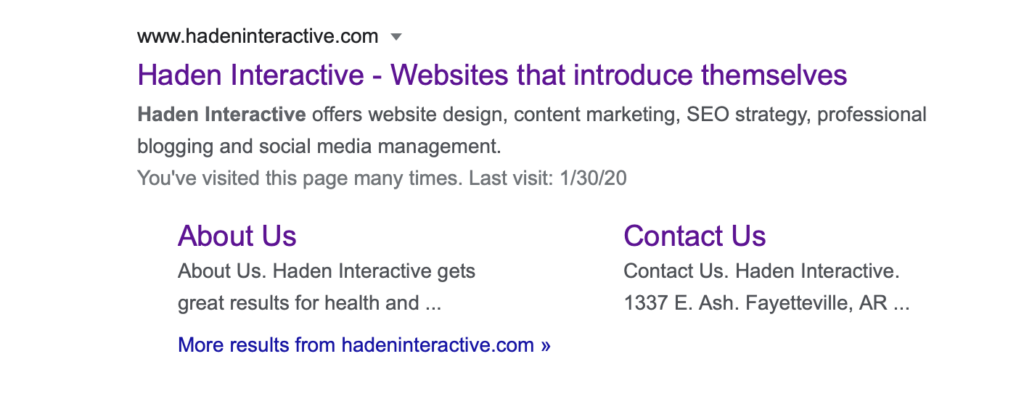This screenshot has width=1024, height=396.
Task: Click 'Websites that introduce themselves' in title
Action: tap(619, 76)
